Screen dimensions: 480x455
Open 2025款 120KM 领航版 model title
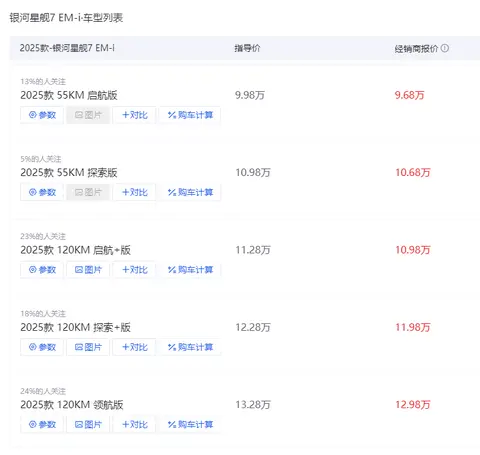point(72,405)
